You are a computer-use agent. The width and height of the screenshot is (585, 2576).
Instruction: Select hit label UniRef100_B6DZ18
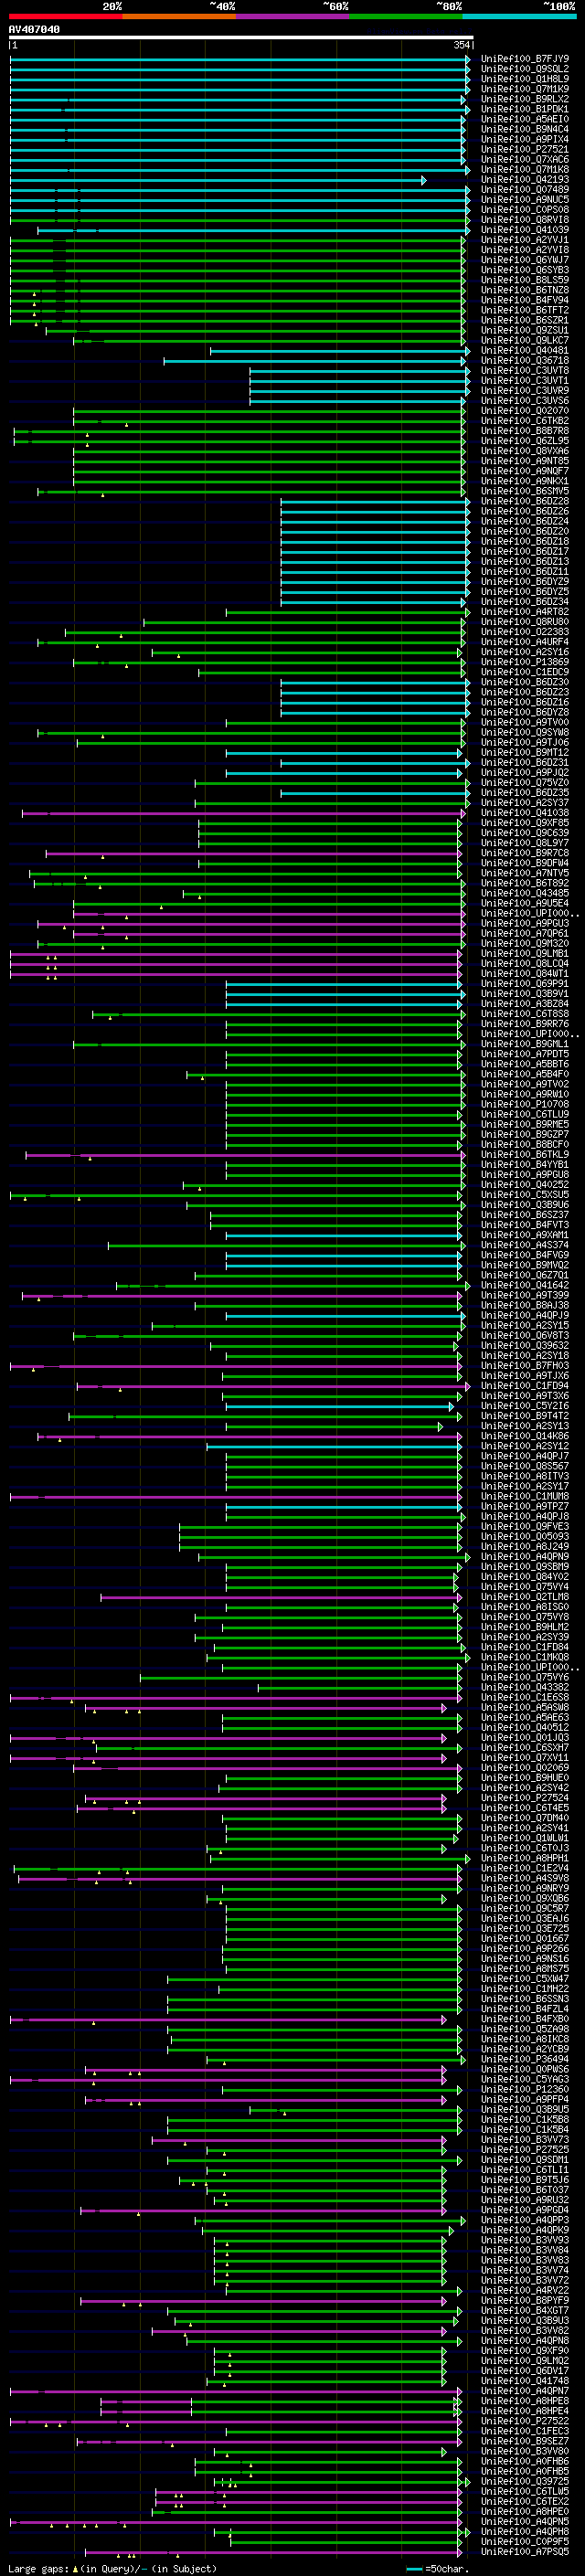coord(524,542)
